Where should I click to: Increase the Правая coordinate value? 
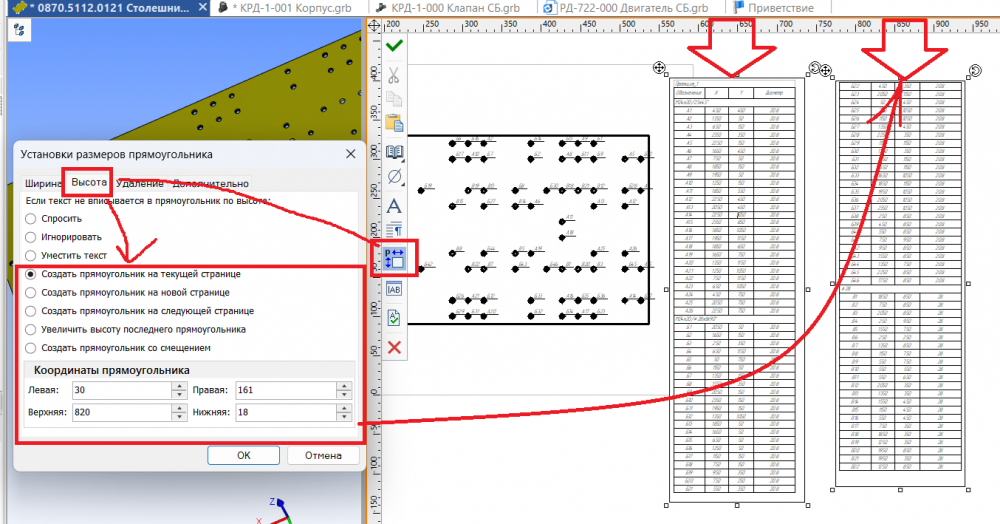coord(344,386)
